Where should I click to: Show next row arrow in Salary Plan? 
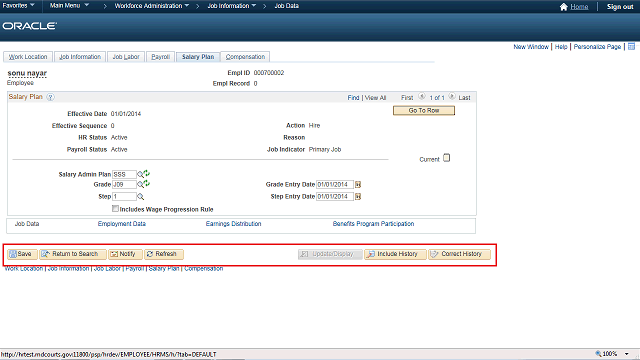(x=452, y=97)
